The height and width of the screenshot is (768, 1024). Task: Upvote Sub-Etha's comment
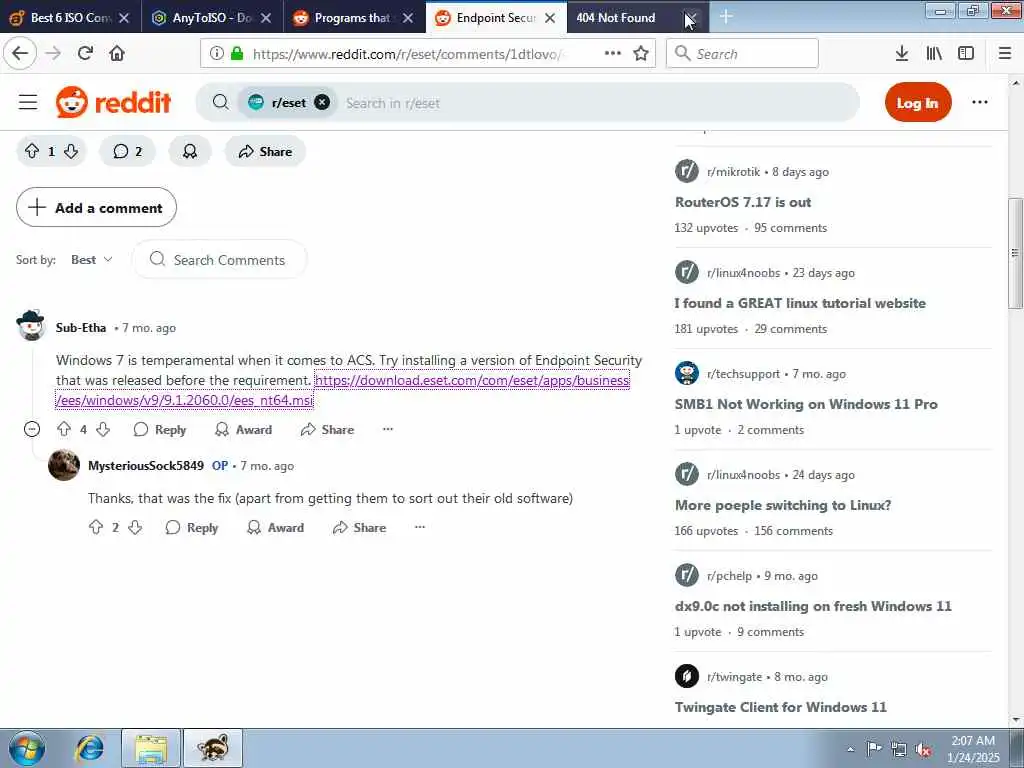click(64, 429)
